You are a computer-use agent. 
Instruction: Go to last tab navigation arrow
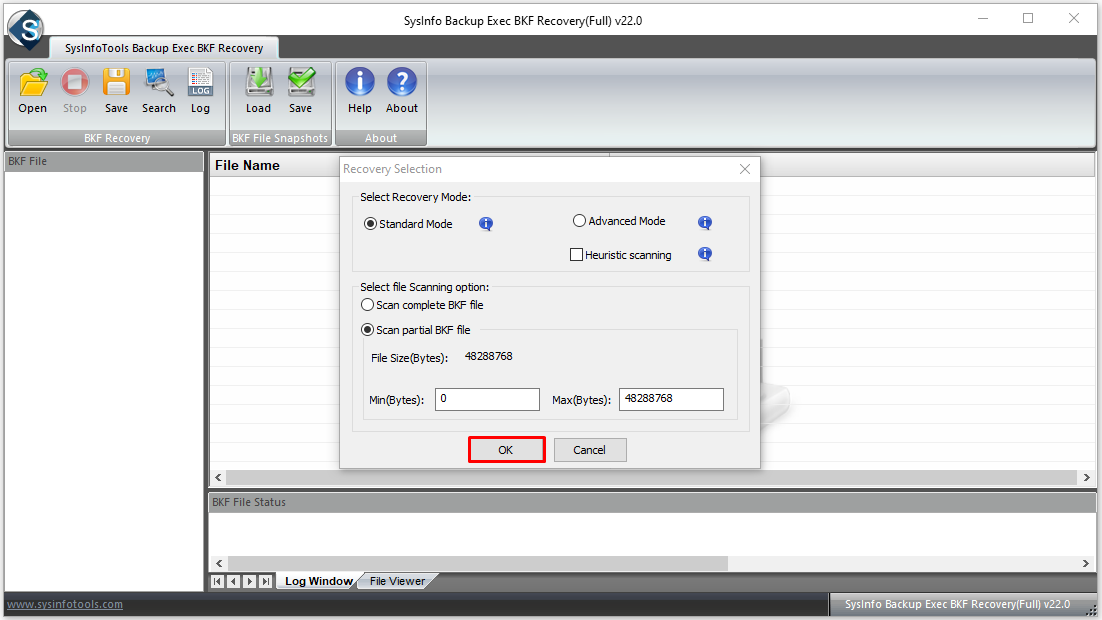pyautogui.click(x=265, y=581)
